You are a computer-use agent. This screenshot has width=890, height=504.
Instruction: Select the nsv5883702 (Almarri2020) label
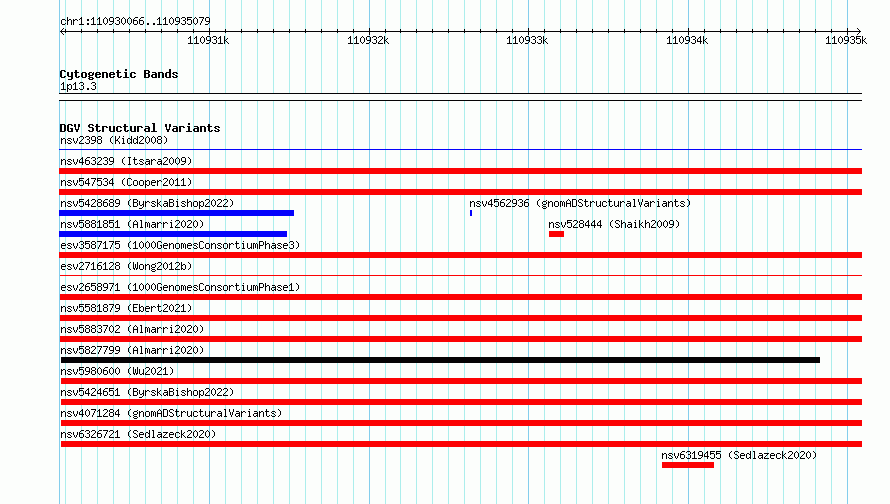(132, 329)
